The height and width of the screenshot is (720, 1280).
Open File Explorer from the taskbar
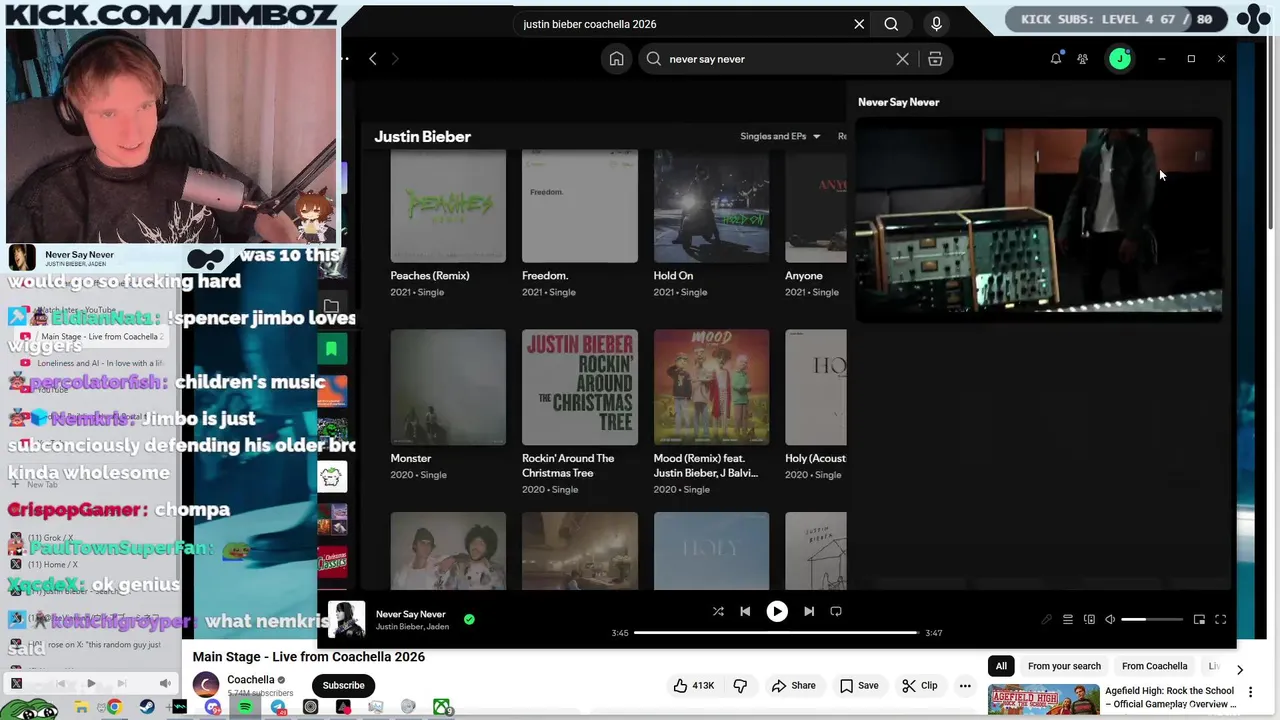pos(82,707)
